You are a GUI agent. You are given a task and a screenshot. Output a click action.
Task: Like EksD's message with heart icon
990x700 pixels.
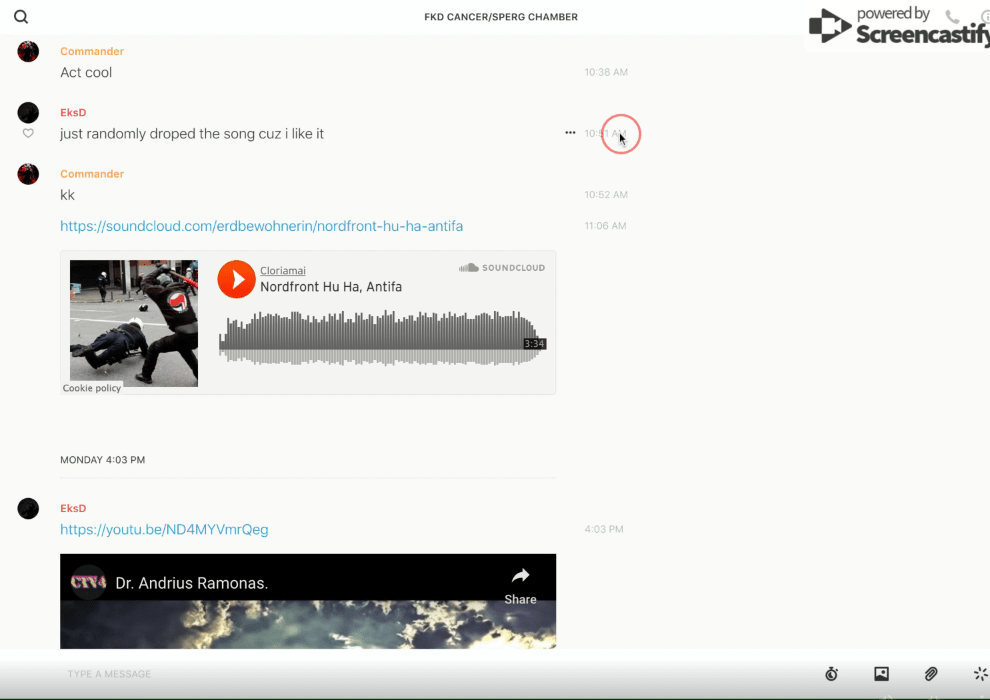tap(28, 134)
